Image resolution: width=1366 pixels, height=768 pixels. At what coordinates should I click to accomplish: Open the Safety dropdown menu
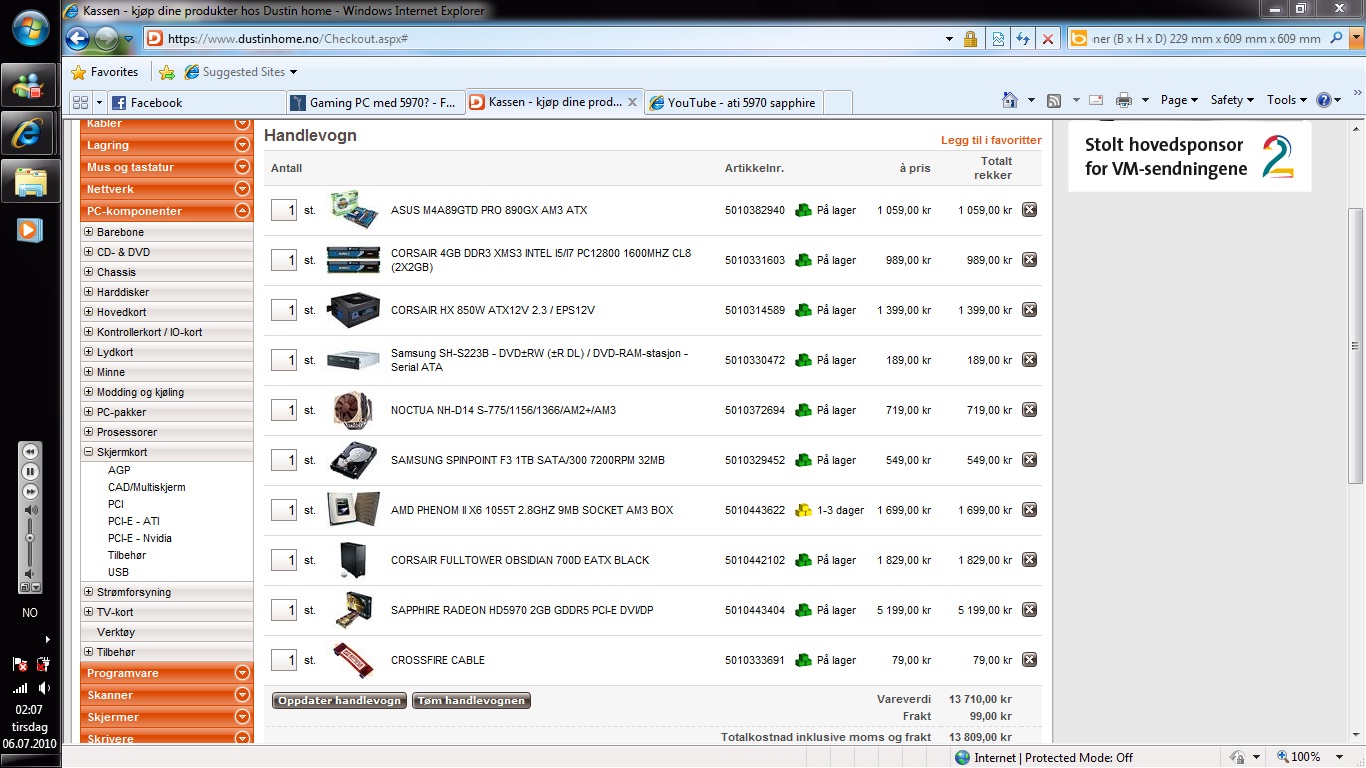(1233, 100)
